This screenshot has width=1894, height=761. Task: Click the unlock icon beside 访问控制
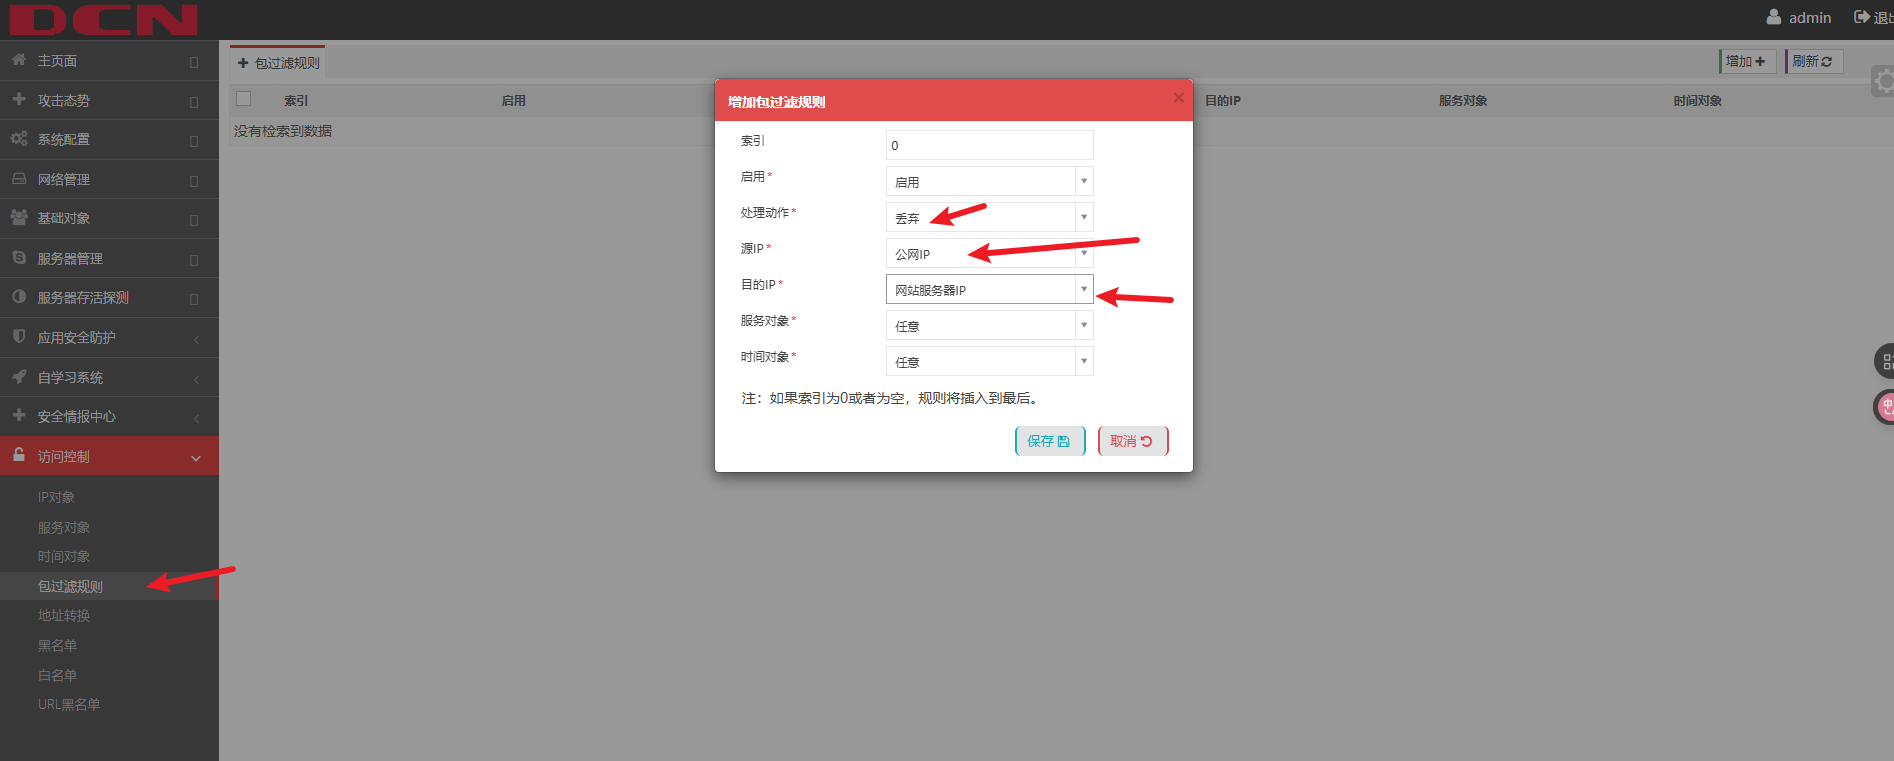tap(19, 455)
